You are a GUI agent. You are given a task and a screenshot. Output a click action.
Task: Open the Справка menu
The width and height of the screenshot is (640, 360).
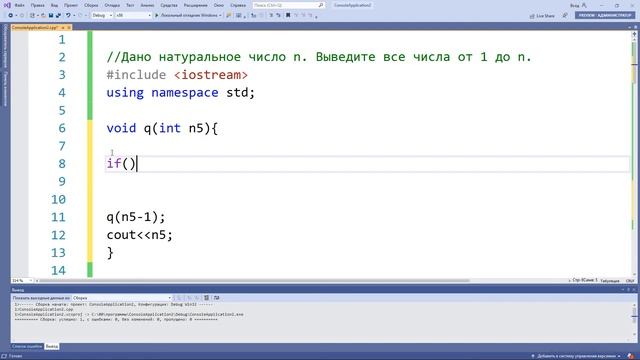tap(238, 5)
